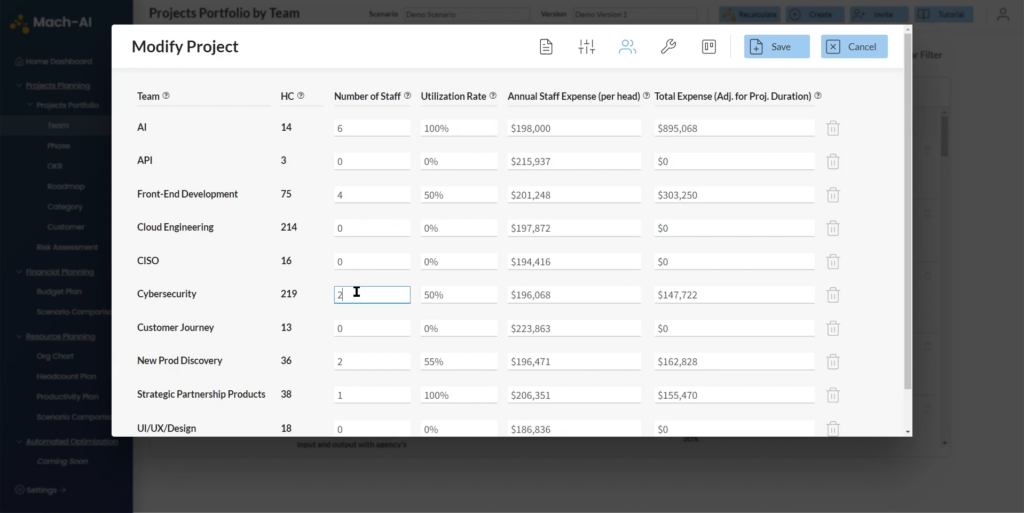Image resolution: width=1024 pixels, height=513 pixels.
Task: Delete the Strategic Partnership Products row
Action: click(x=833, y=395)
